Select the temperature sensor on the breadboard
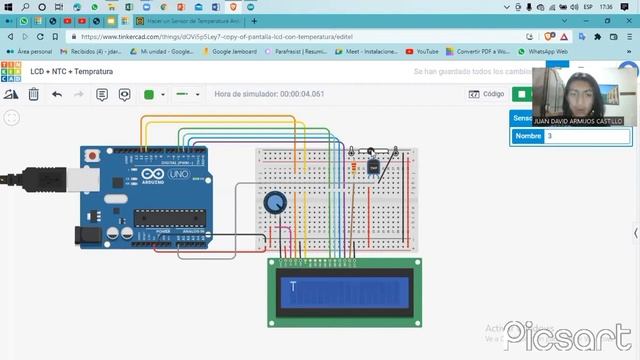This screenshot has height=360, width=640. click(x=373, y=167)
